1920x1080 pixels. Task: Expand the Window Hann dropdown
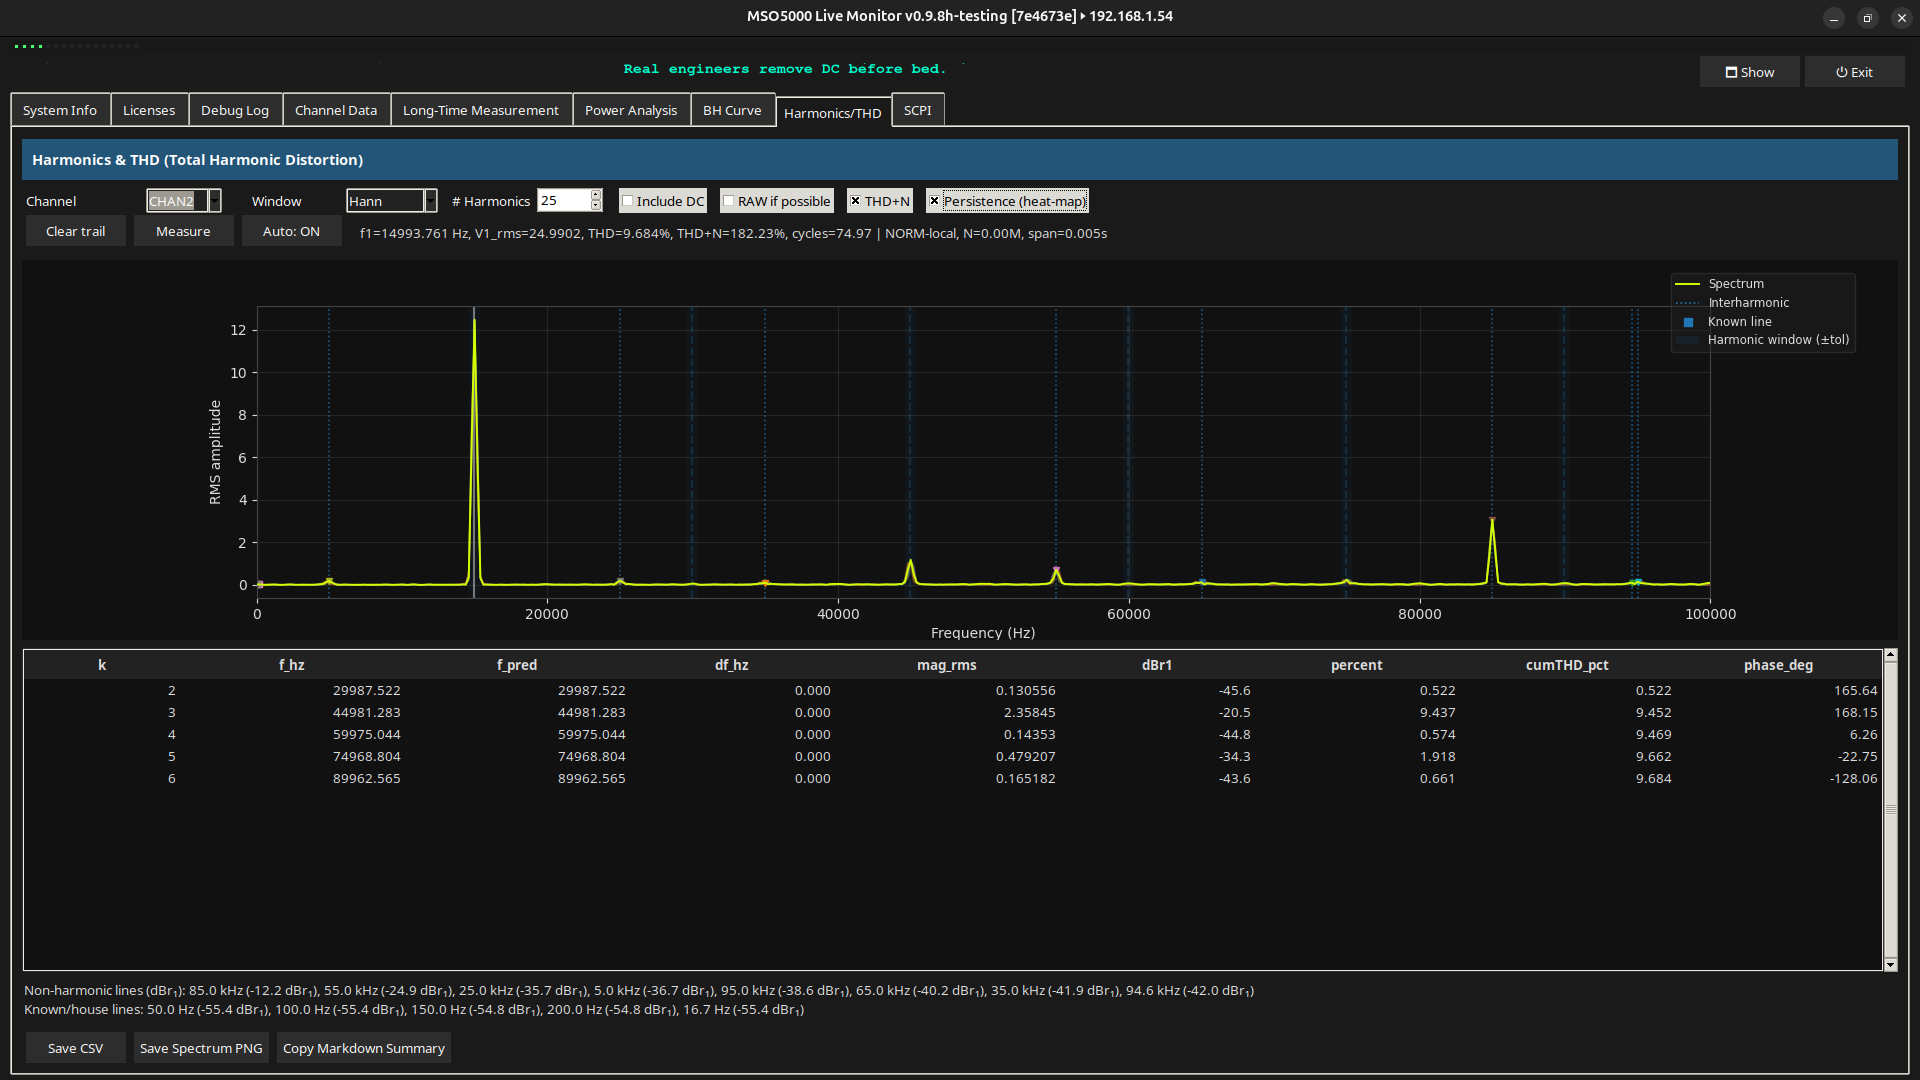430,201
